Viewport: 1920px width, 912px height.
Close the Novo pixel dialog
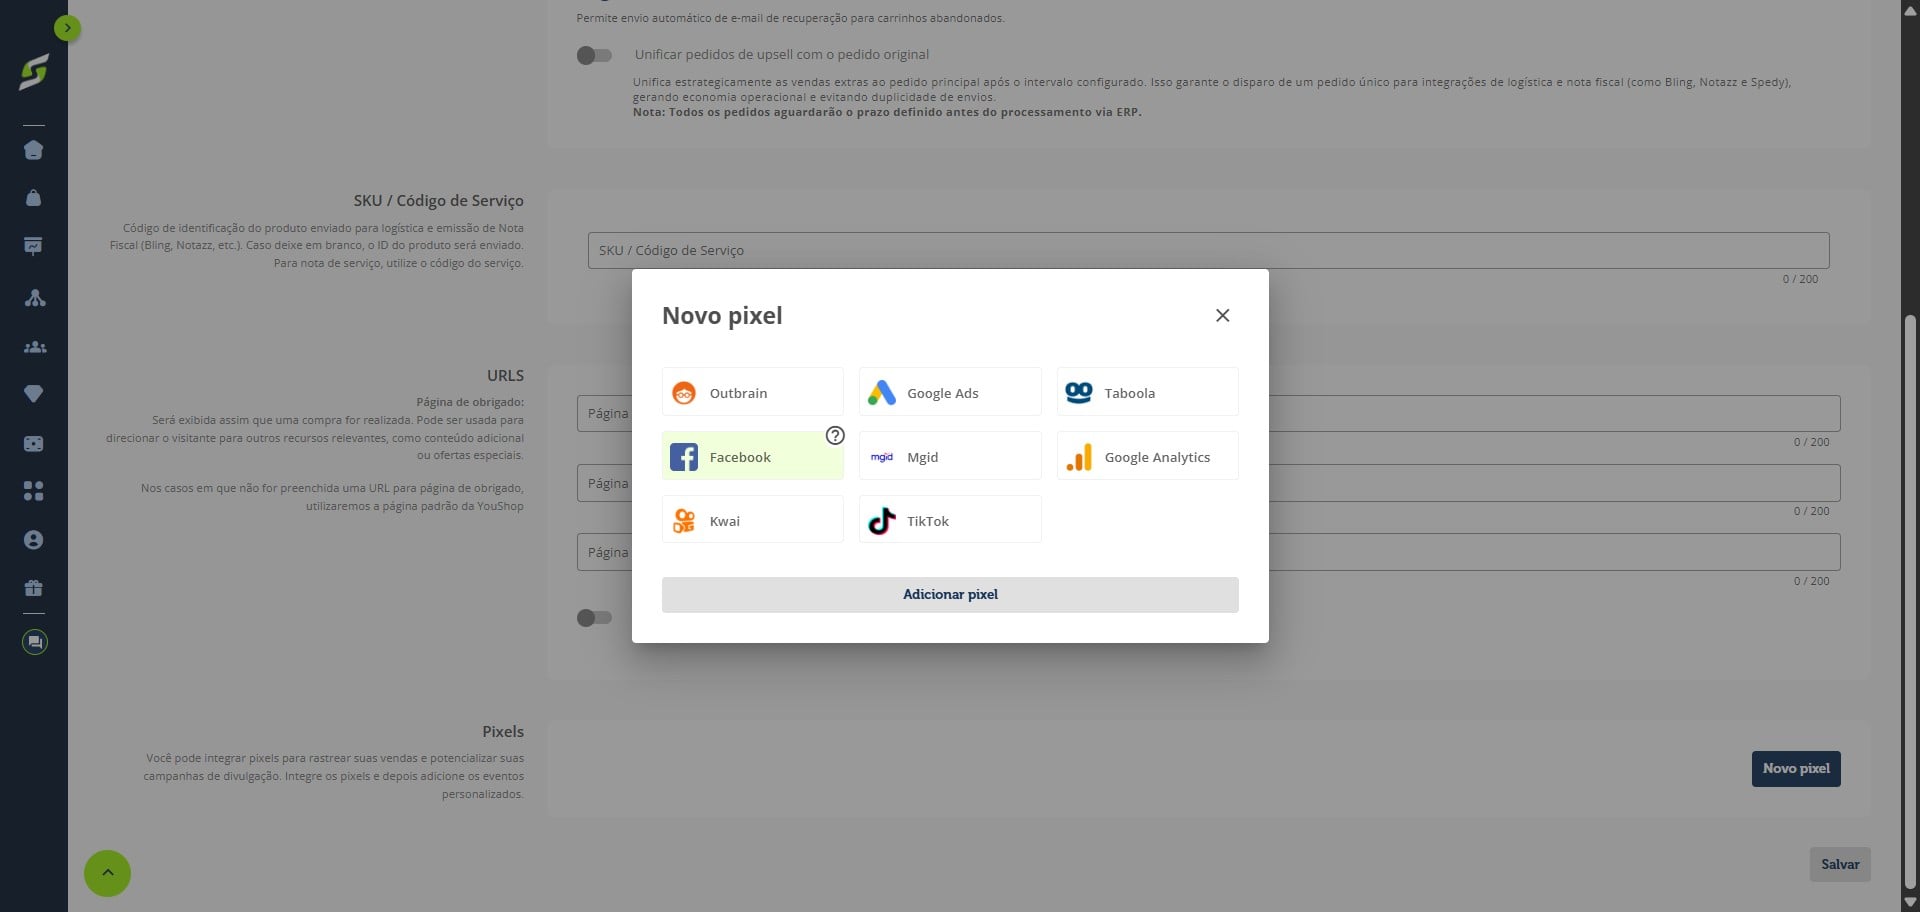click(1222, 315)
